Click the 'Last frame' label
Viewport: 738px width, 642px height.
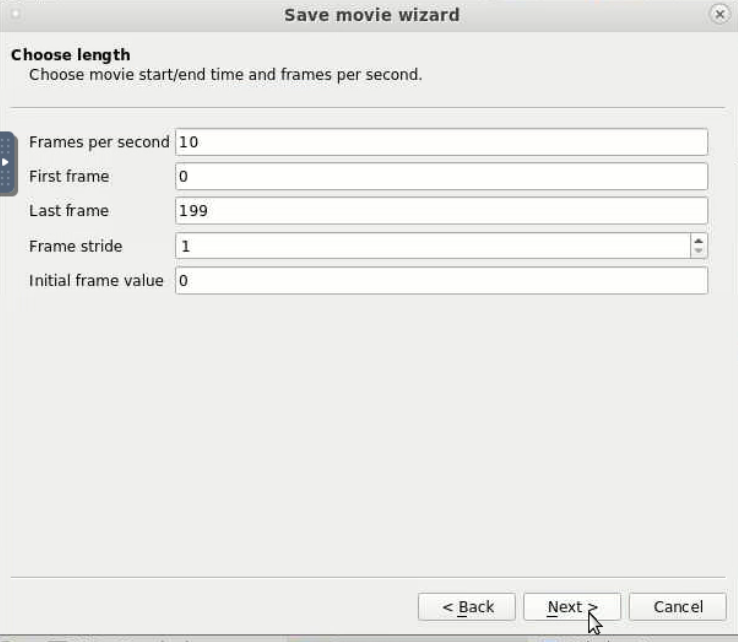click(x=69, y=211)
